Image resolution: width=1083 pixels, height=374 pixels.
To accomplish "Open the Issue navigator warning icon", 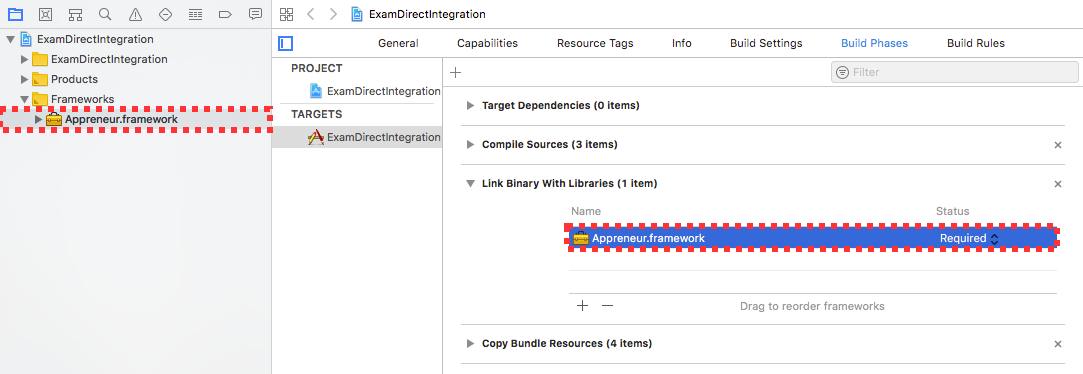I will [135, 14].
